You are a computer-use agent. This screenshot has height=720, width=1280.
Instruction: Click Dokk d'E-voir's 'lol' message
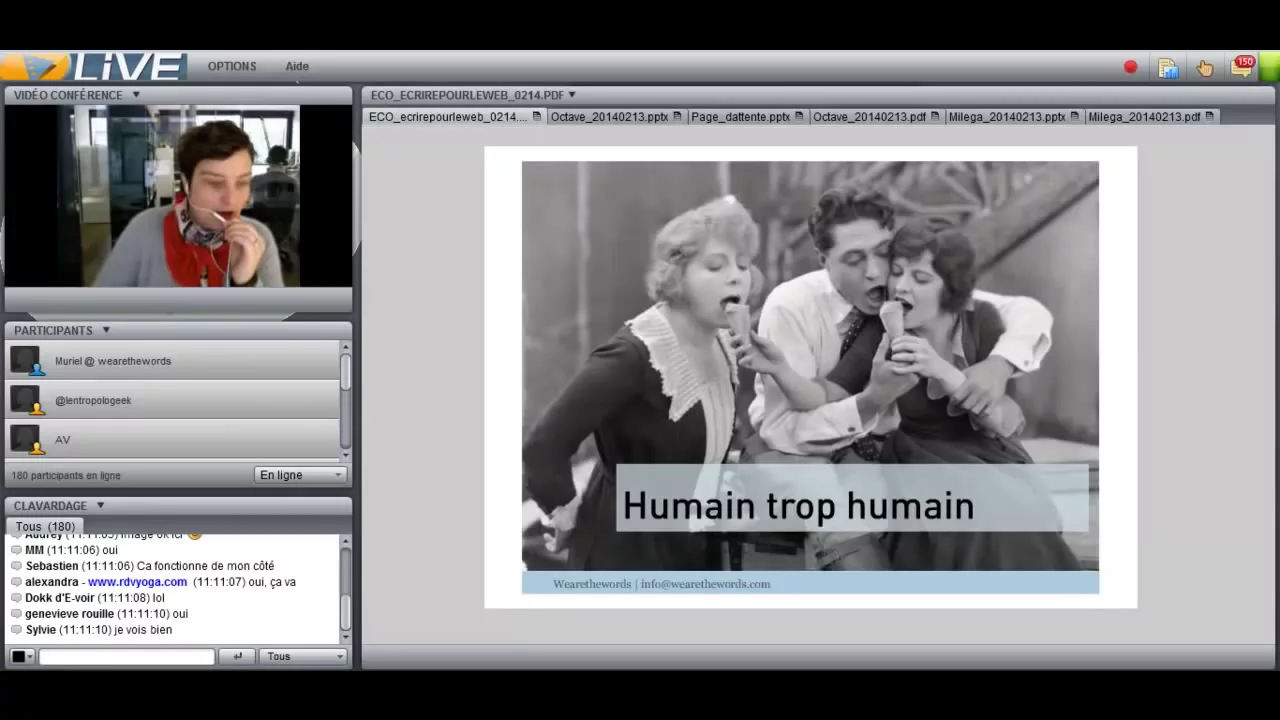pyautogui.click(x=158, y=598)
